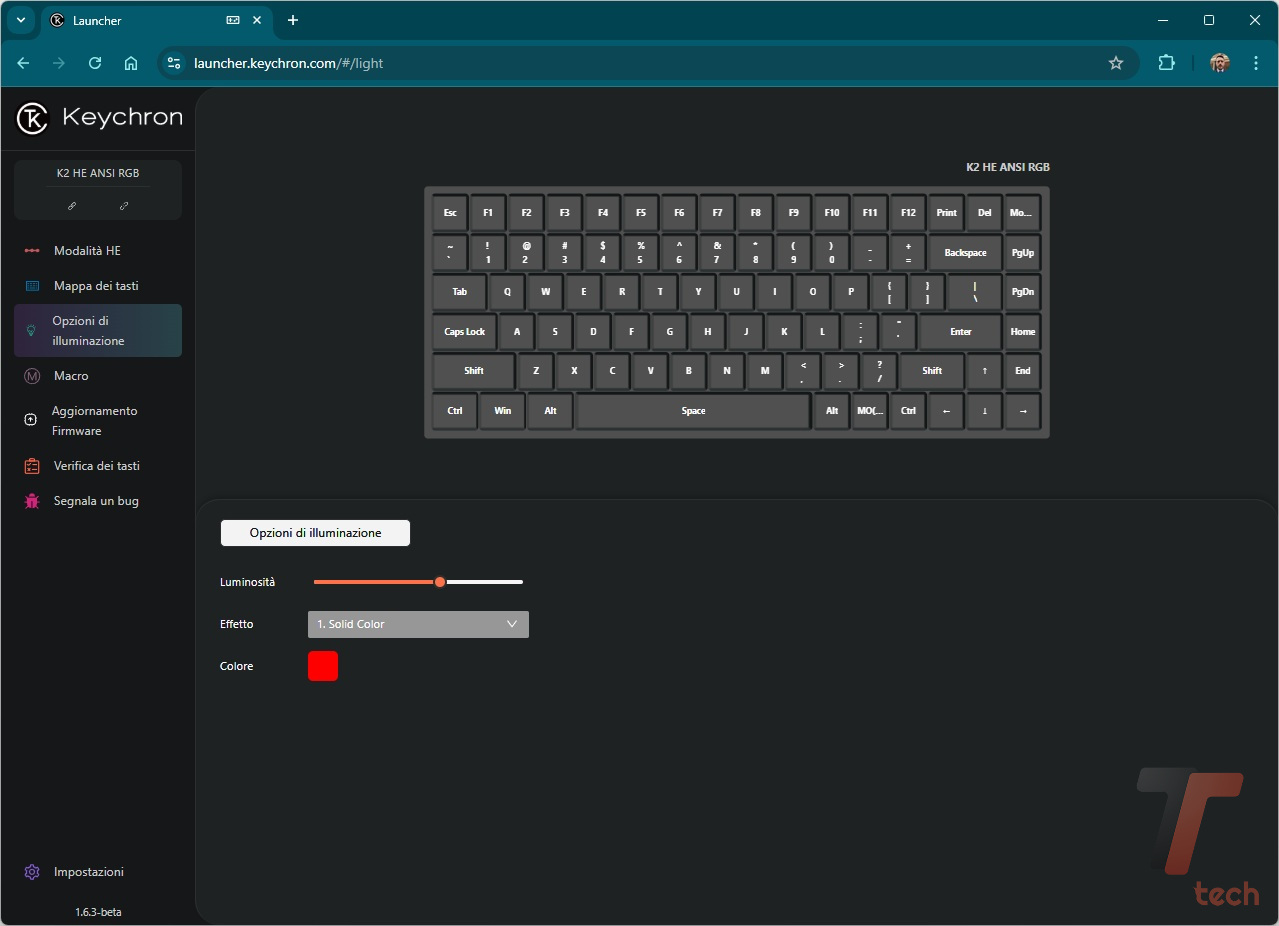This screenshot has height=926, width=1279.
Task: Reload the page with refresh button
Action: tap(95, 63)
